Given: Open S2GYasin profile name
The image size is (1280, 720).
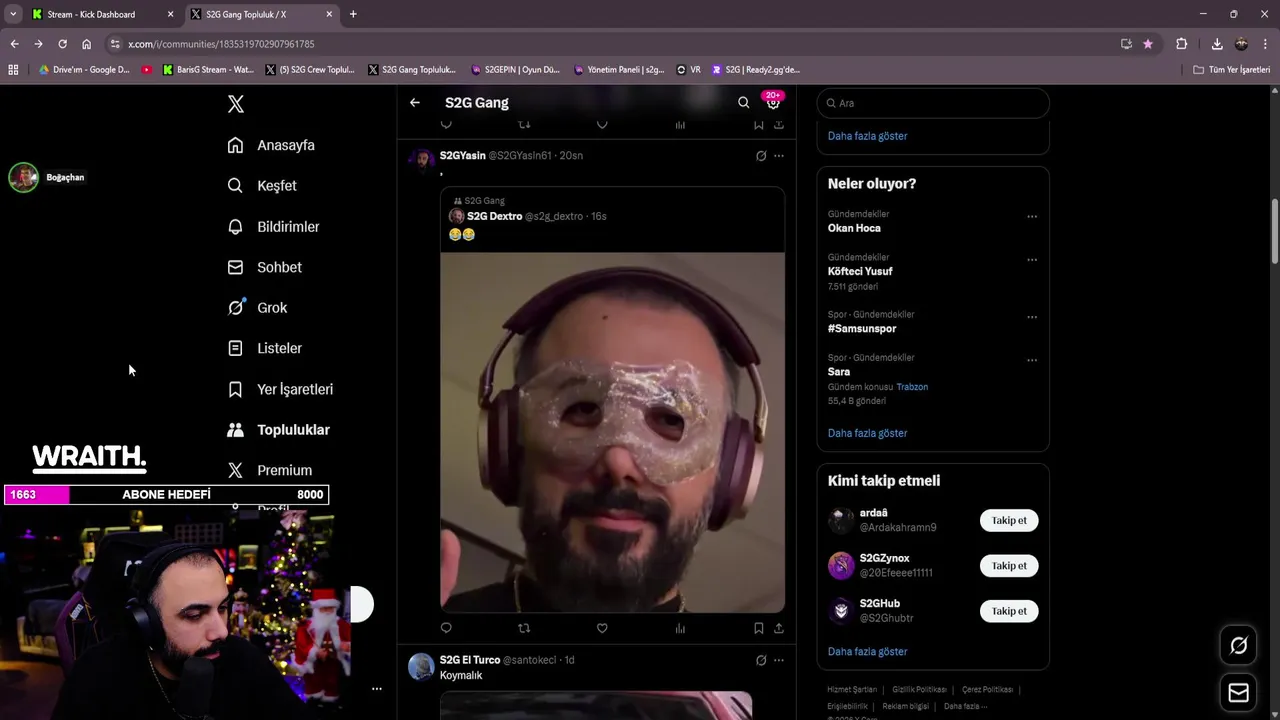Looking at the screenshot, I should (463, 156).
